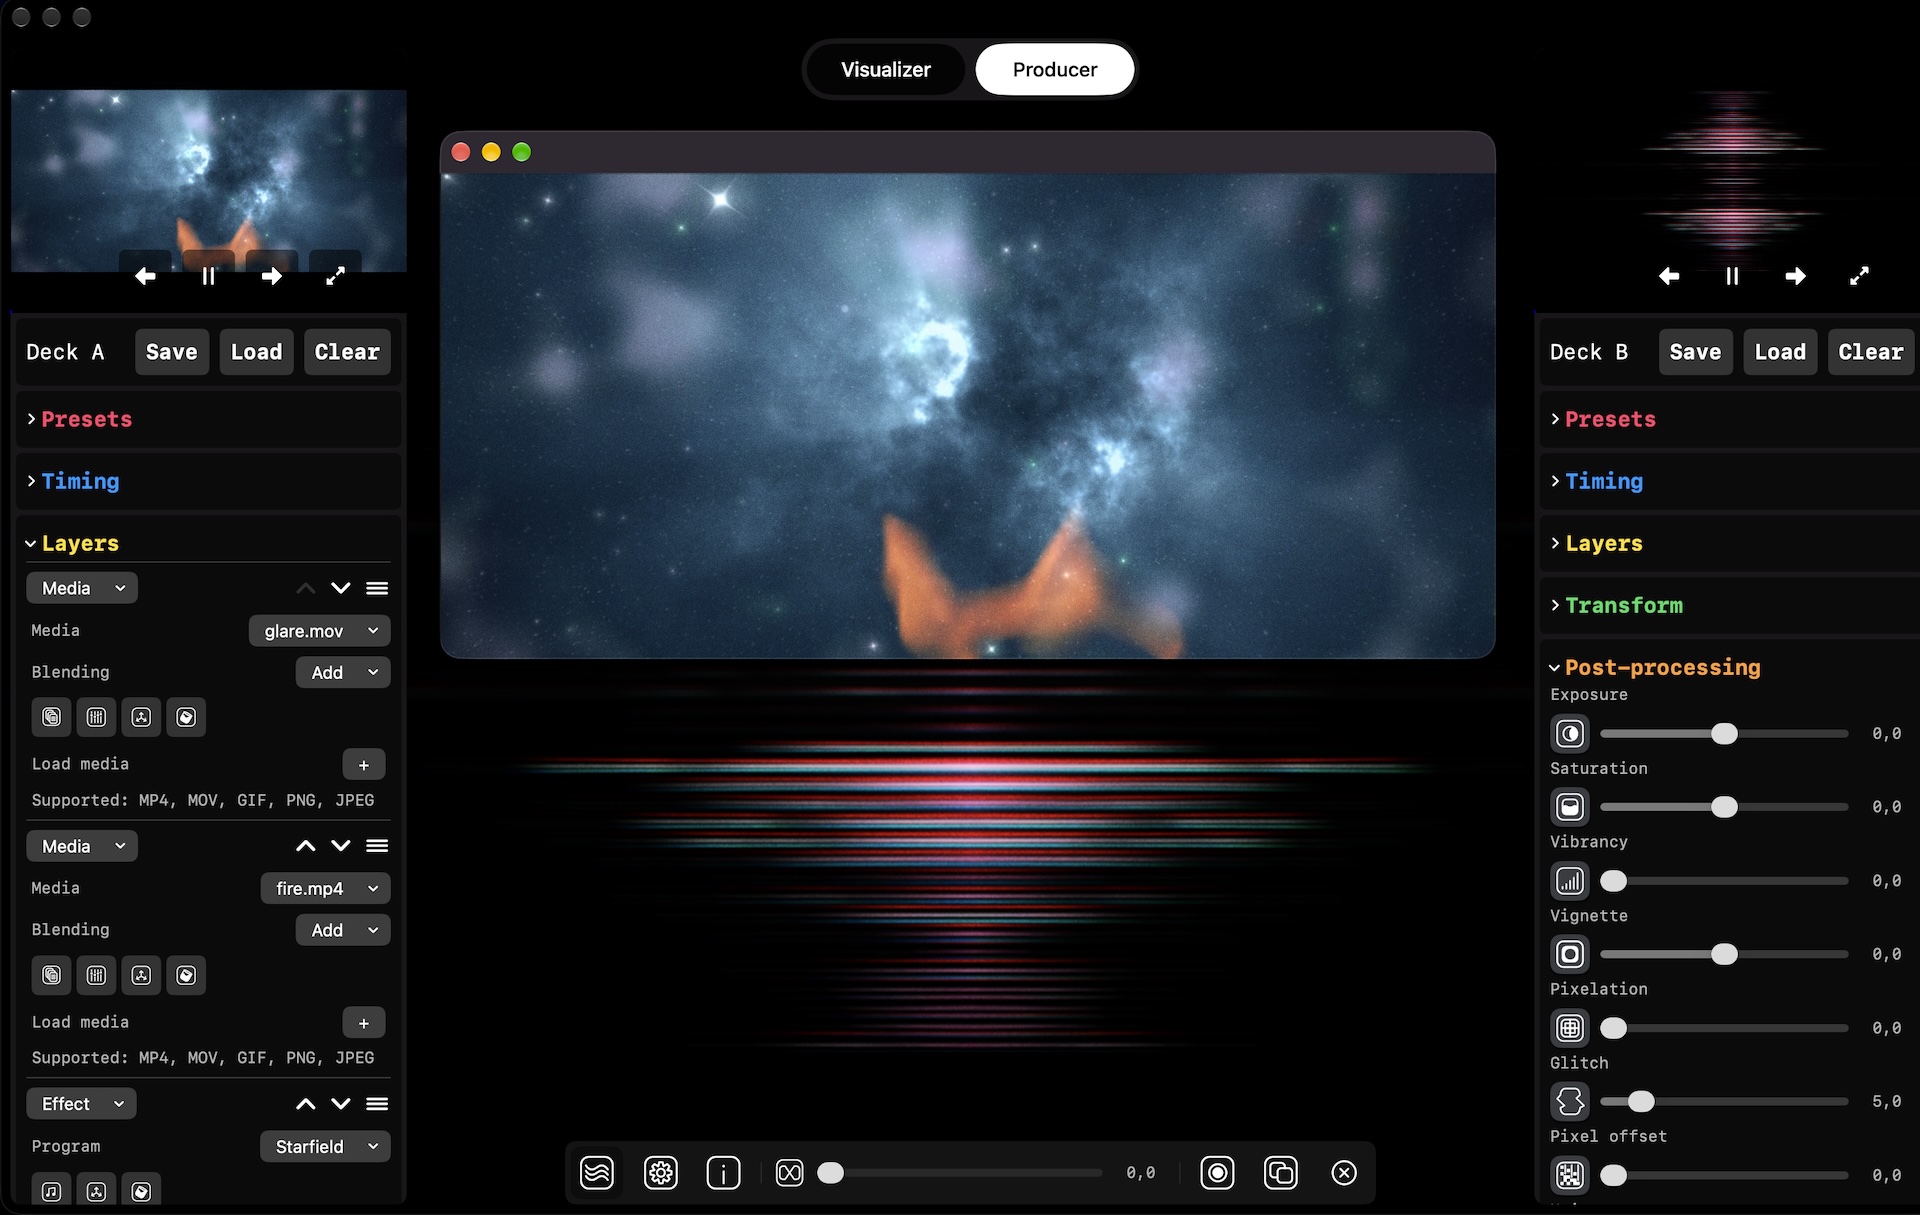The width and height of the screenshot is (1920, 1215).
Task: Save the Deck A configuration
Action: click(x=172, y=352)
